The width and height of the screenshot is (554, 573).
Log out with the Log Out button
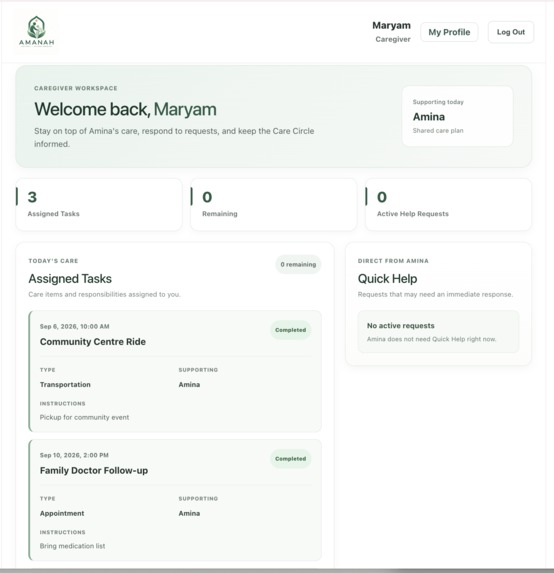pos(511,32)
